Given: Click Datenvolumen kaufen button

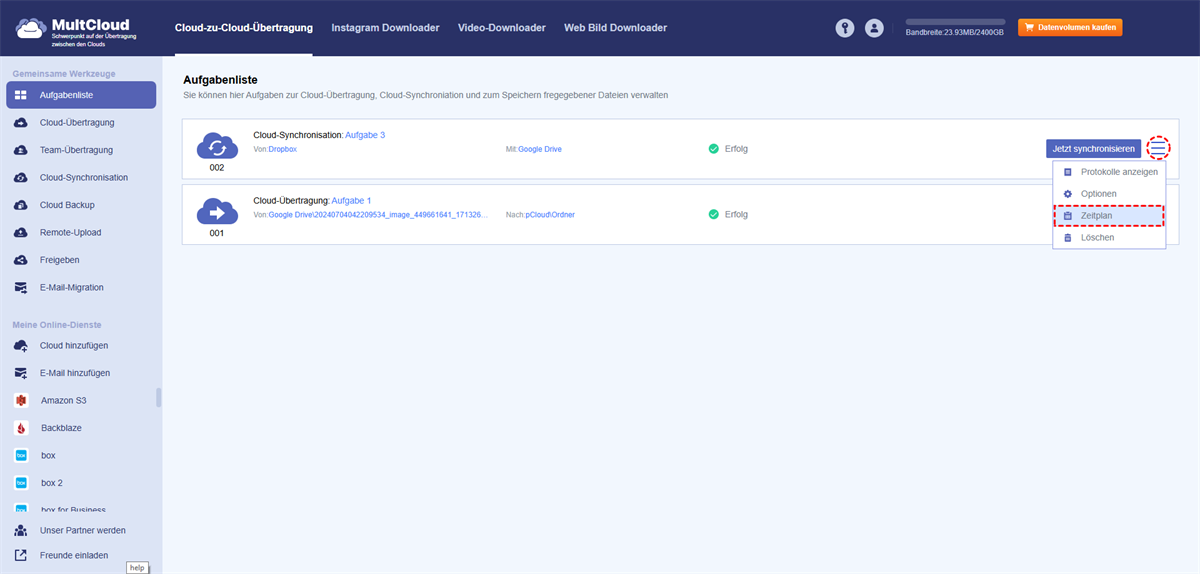Looking at the screenshot, I should click(x=1070, y=27).
